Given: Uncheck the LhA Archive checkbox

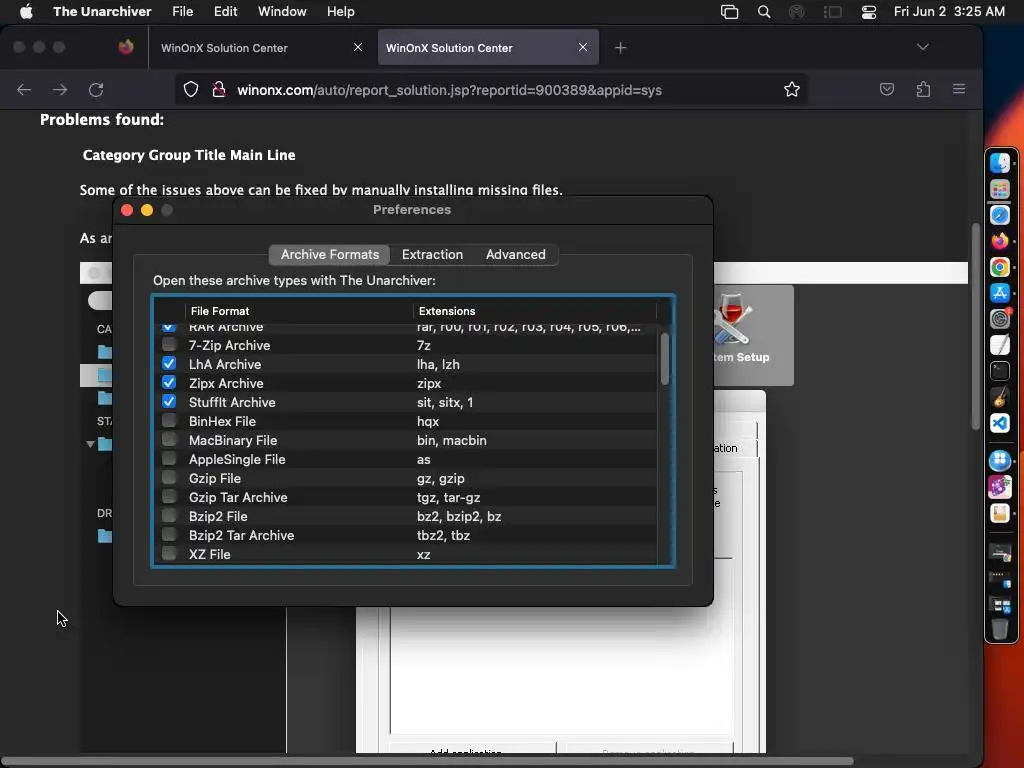Looking at the screenshot, I should coord(169,363).
